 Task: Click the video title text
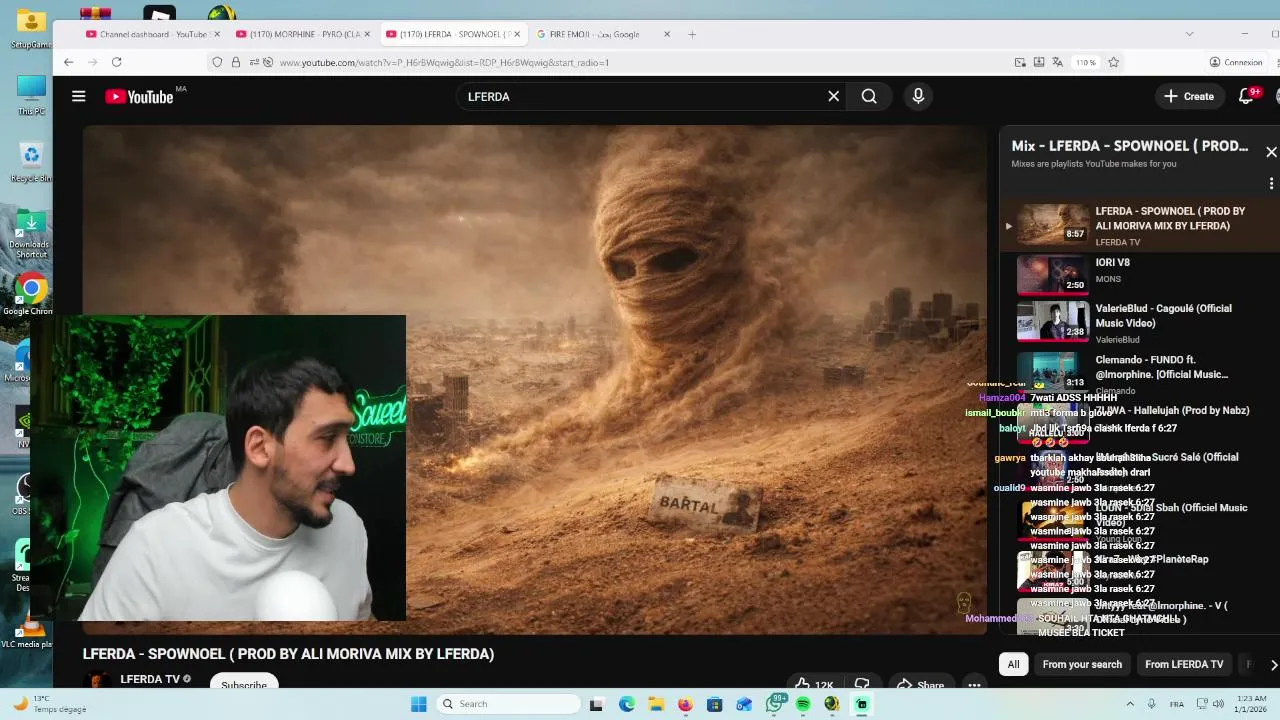[288, 654]
